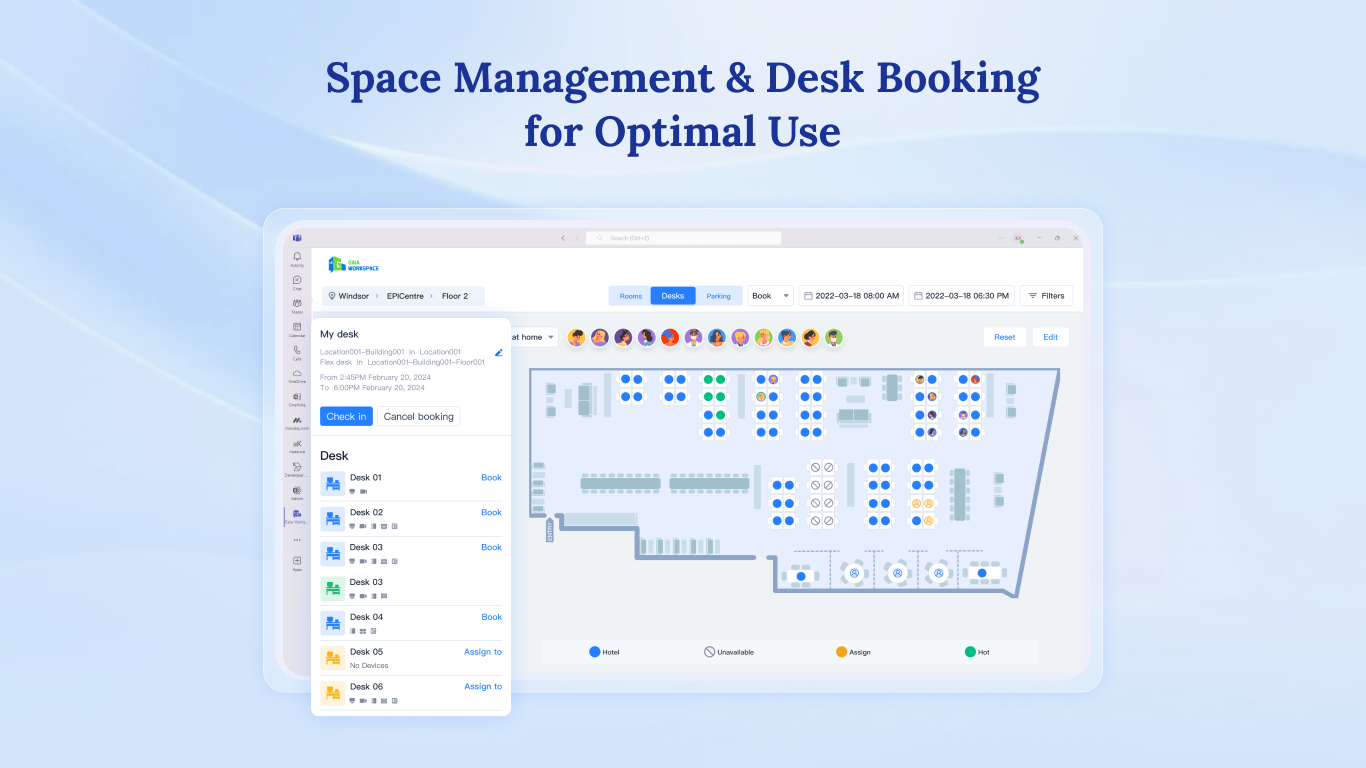Click the blue Hotel legend dot
This screenshot has width=1366, height=768.
595,652
